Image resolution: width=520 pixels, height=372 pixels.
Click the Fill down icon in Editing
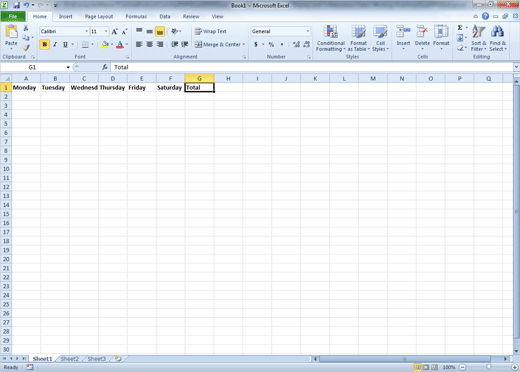point(460,38)
